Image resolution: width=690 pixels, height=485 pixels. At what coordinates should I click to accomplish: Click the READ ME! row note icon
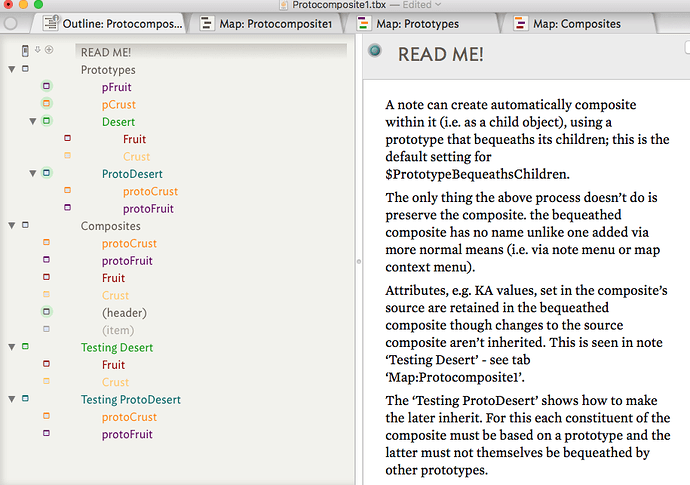(26, 51)
